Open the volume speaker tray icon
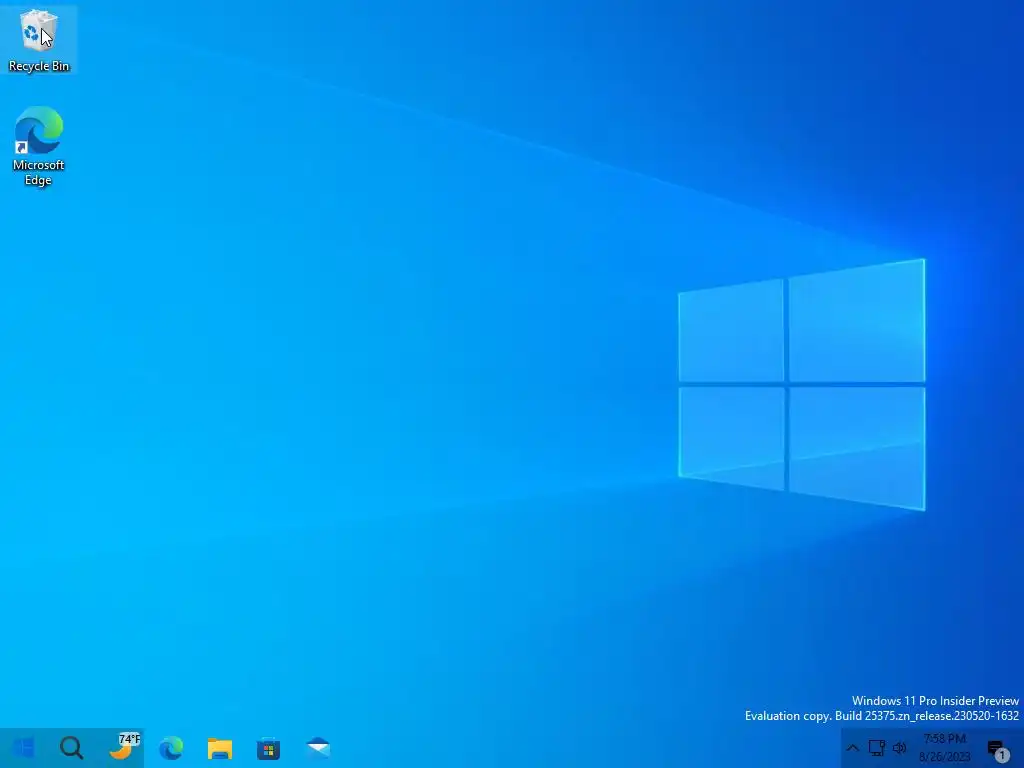This screenshot has height=768, width=1024. point(900,748)
